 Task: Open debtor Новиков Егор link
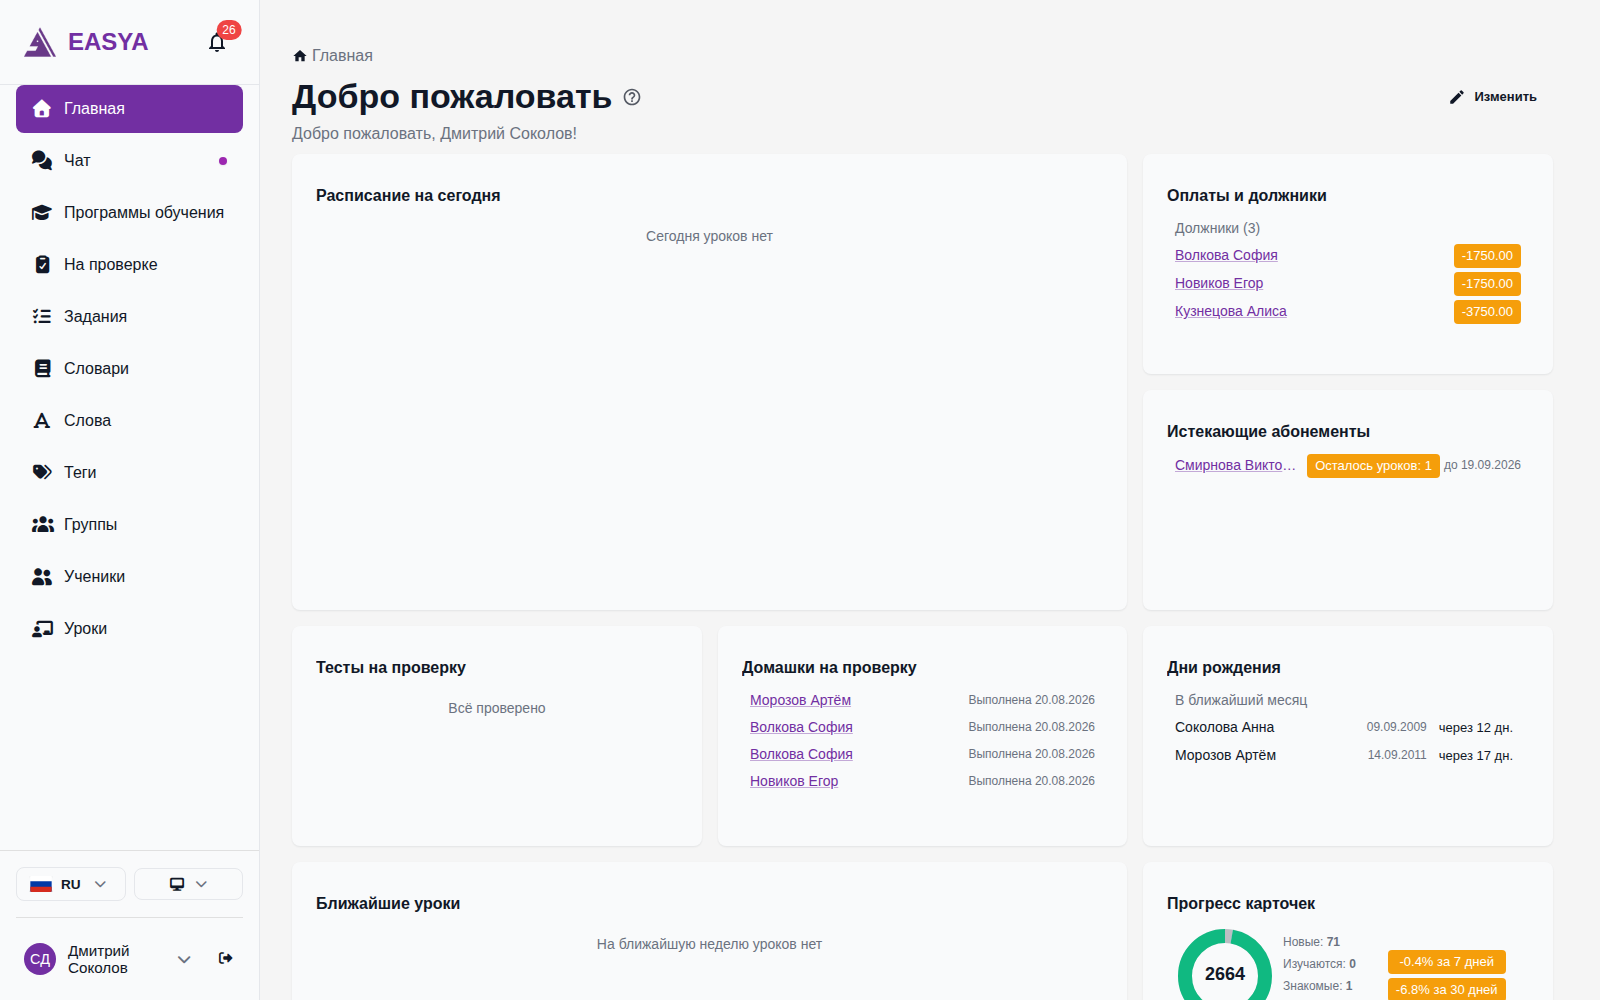pos(1219,283)
